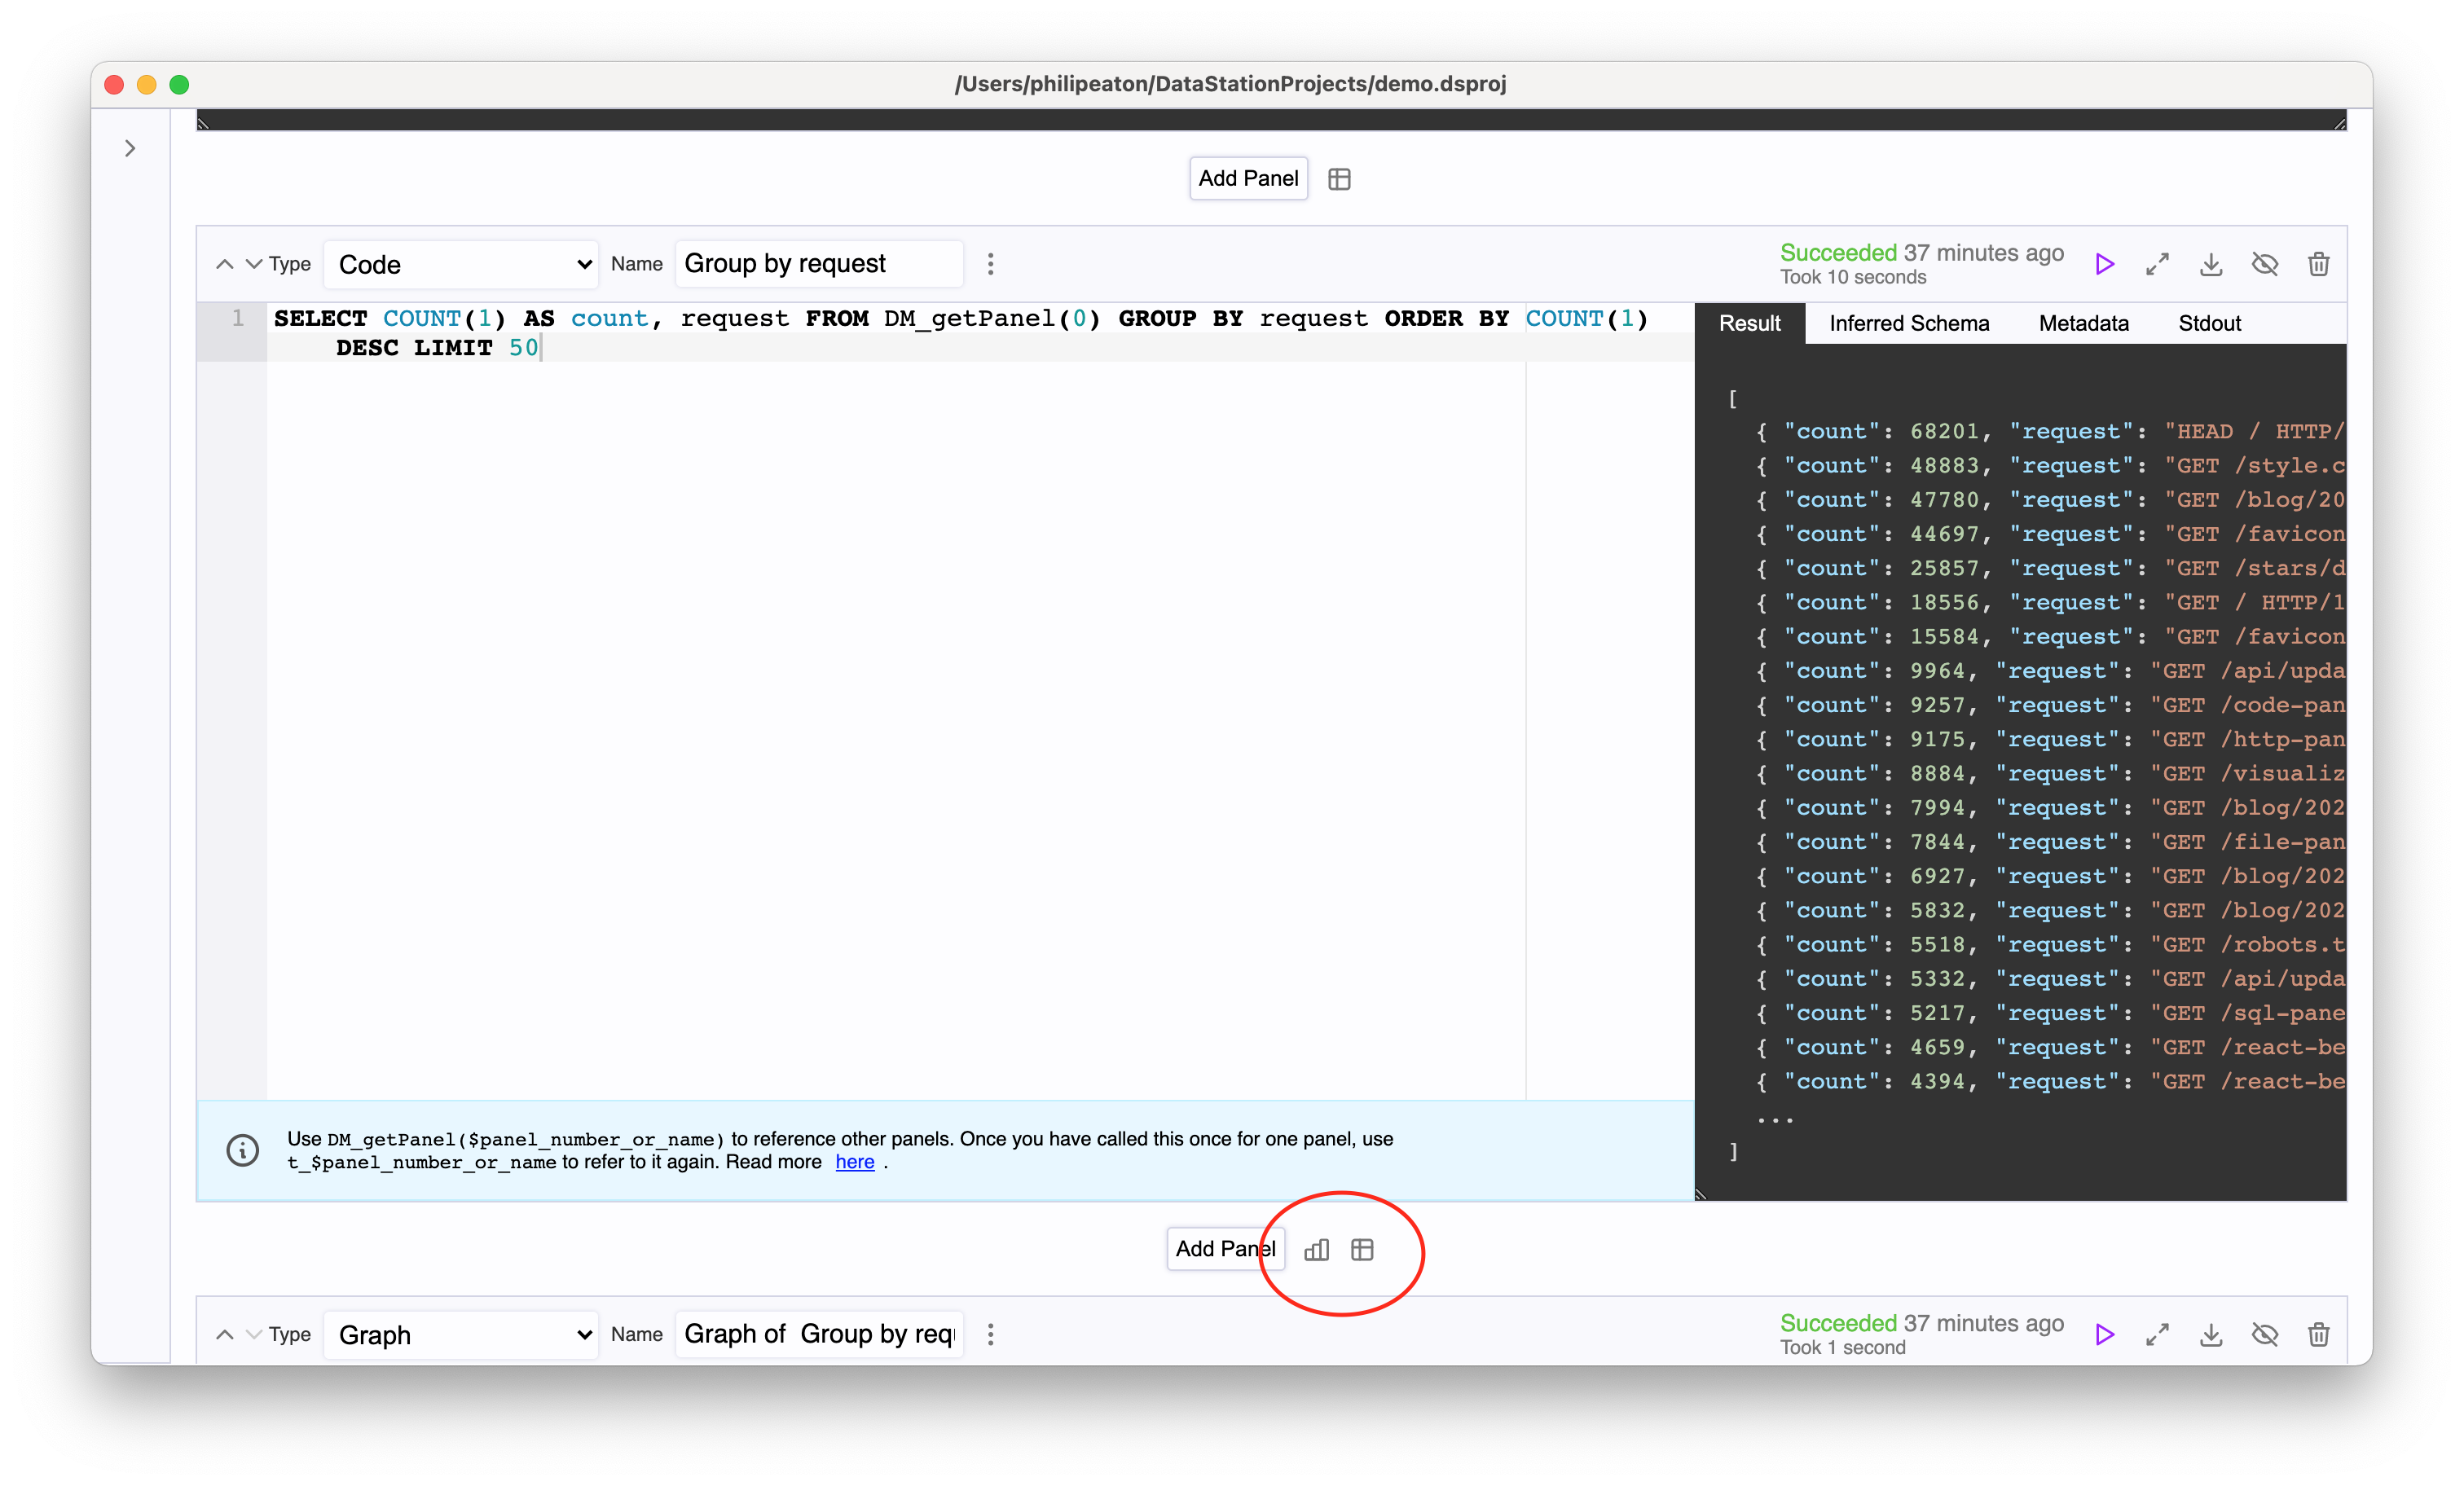Viewport: 2464px width, 1486px height.
Task: Click the result row with count 48883
Action: tap(2050, 465)
